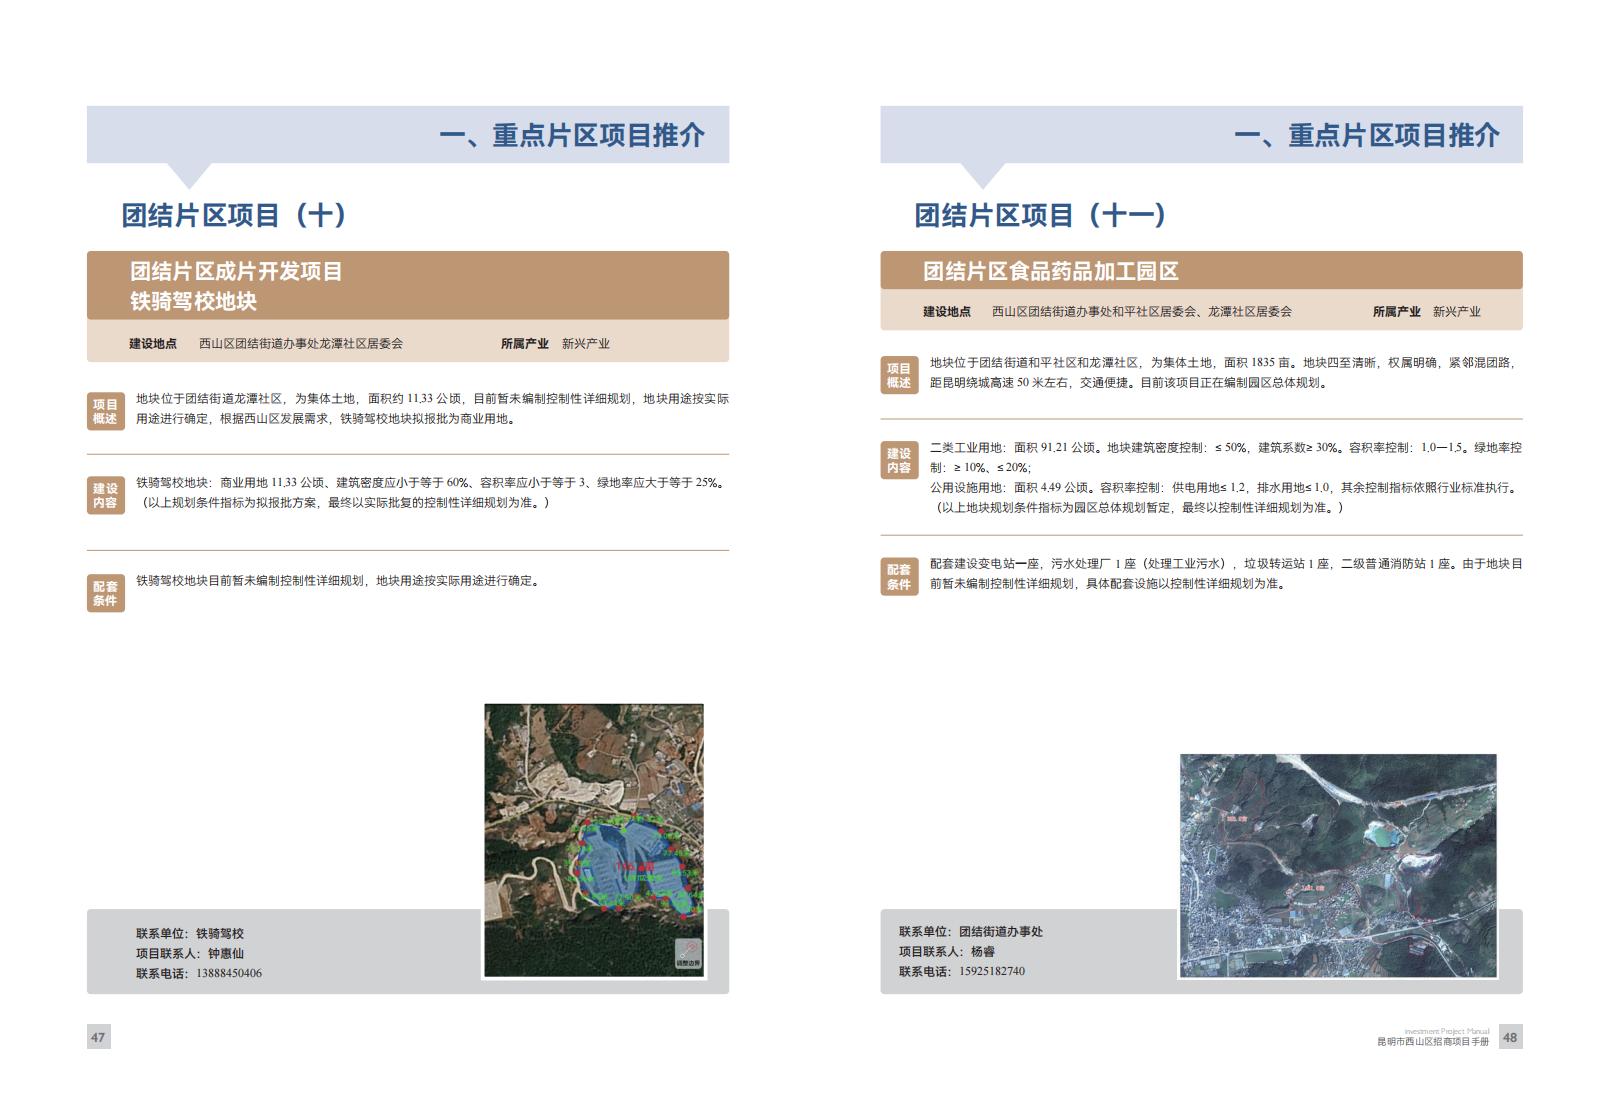Click the line starting 配套建设变电站一座
The image size is (1610, 1100).
1226,563
